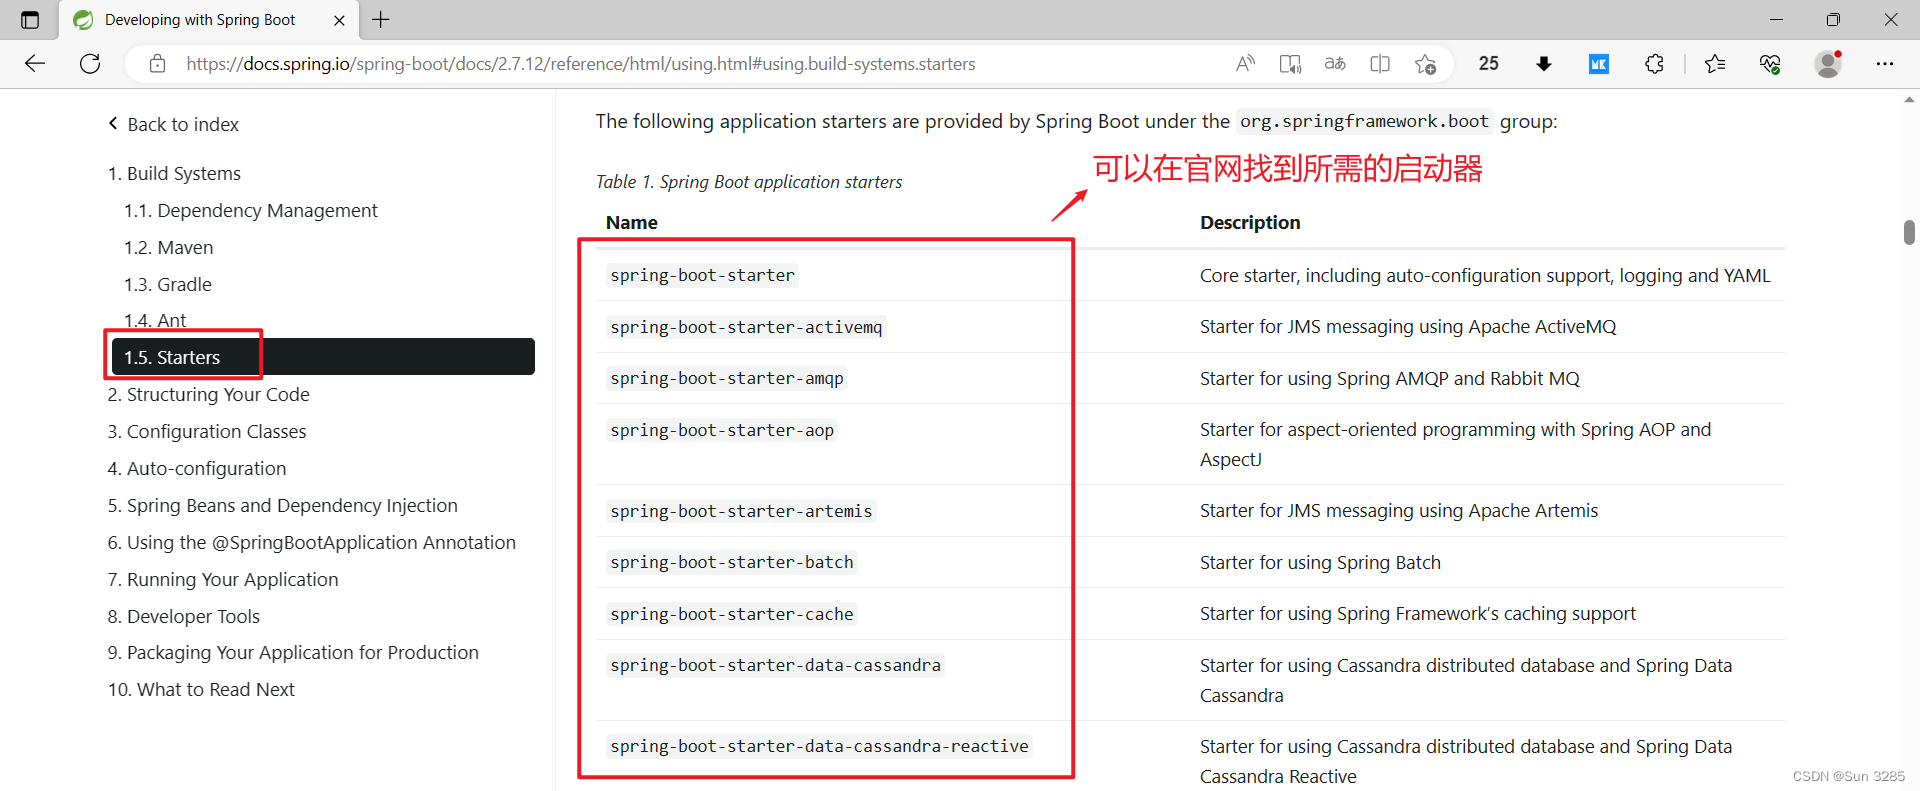The image size is (1920, 791).
Task: Open 10. What to Read Next
Action: [201, 689]
